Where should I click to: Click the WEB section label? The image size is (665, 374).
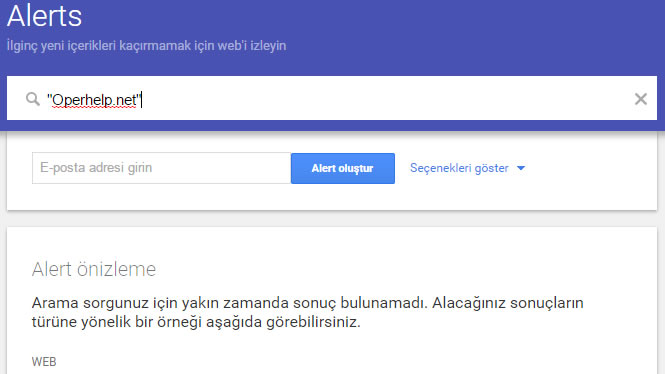click(44, 362)
